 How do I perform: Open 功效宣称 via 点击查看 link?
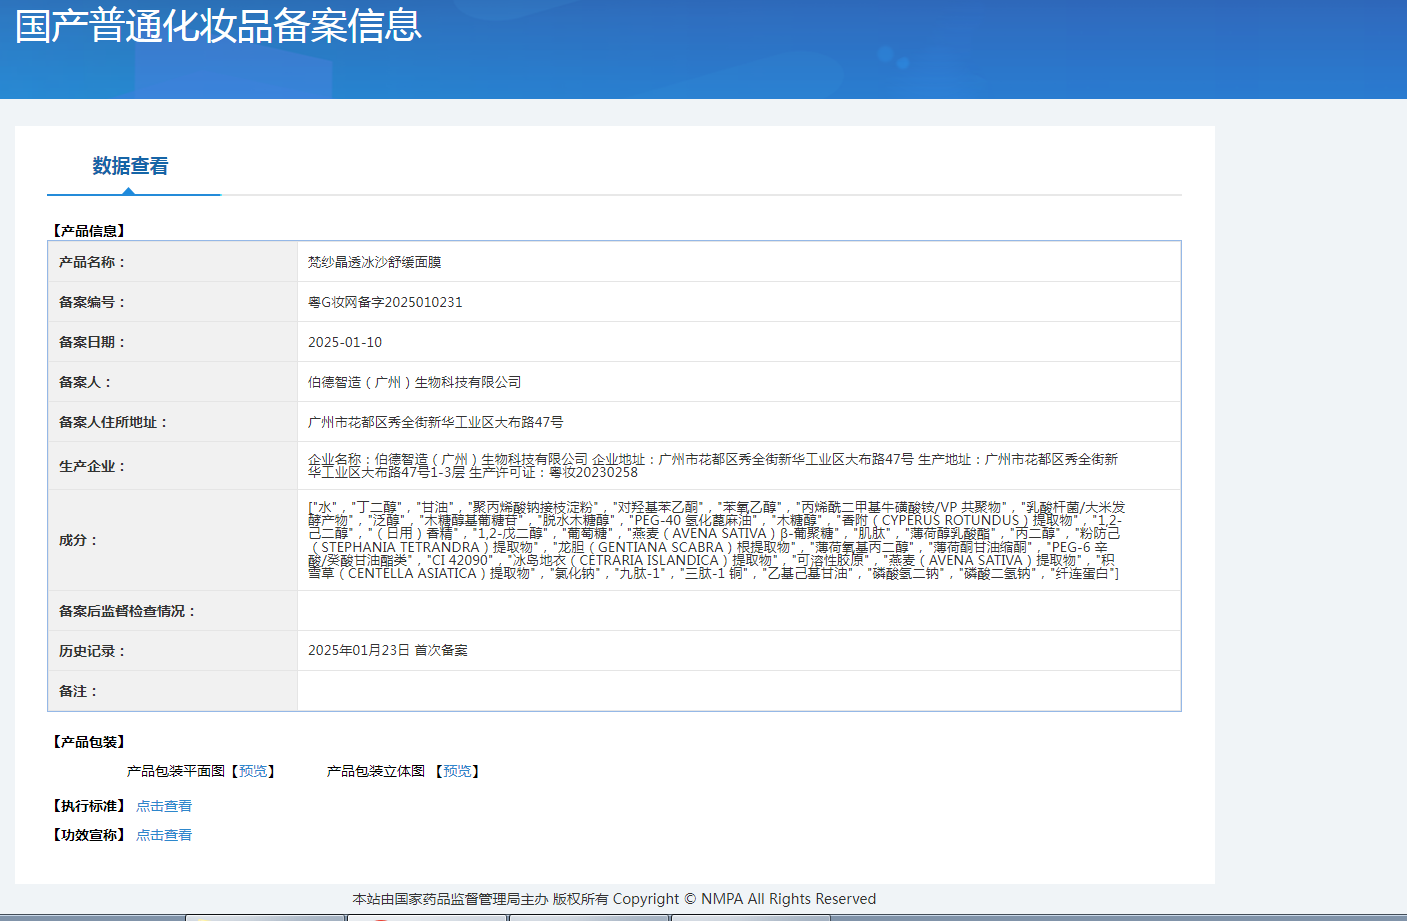pyautogui.click(x=163, y=834)
